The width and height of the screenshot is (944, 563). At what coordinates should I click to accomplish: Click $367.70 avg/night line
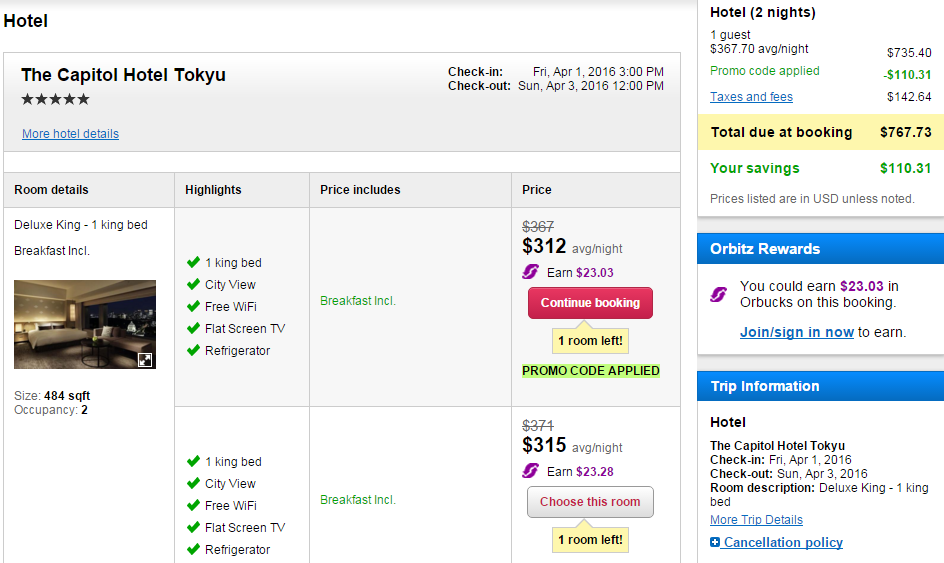pos(759,49)
